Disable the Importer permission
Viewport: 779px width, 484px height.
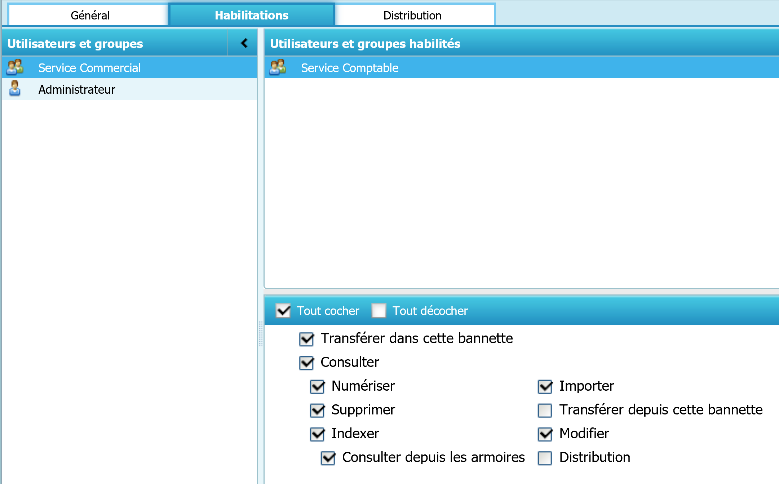point(545,387)
